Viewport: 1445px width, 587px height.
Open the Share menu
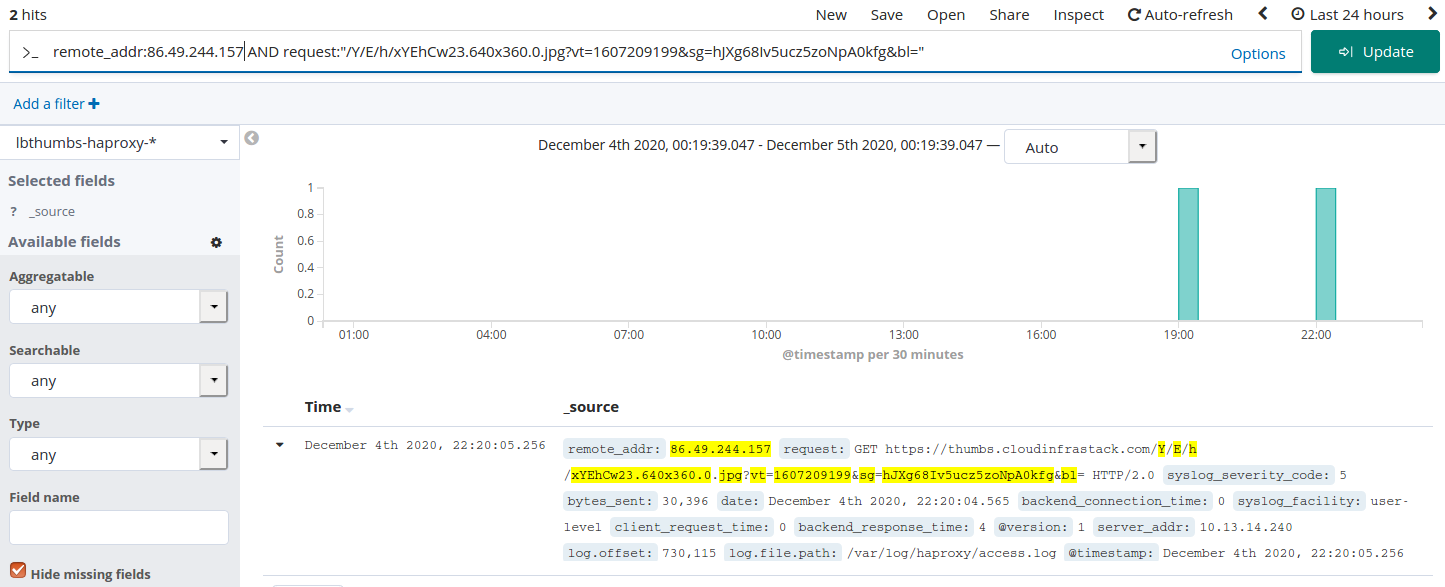(x=1008, y=14)
